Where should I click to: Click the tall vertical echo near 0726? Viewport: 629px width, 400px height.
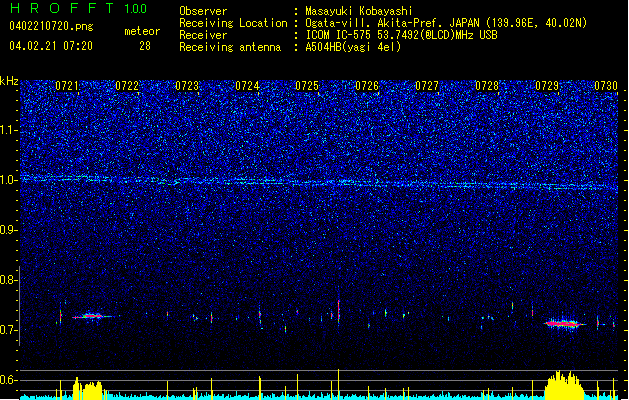(x=339, y=311)
